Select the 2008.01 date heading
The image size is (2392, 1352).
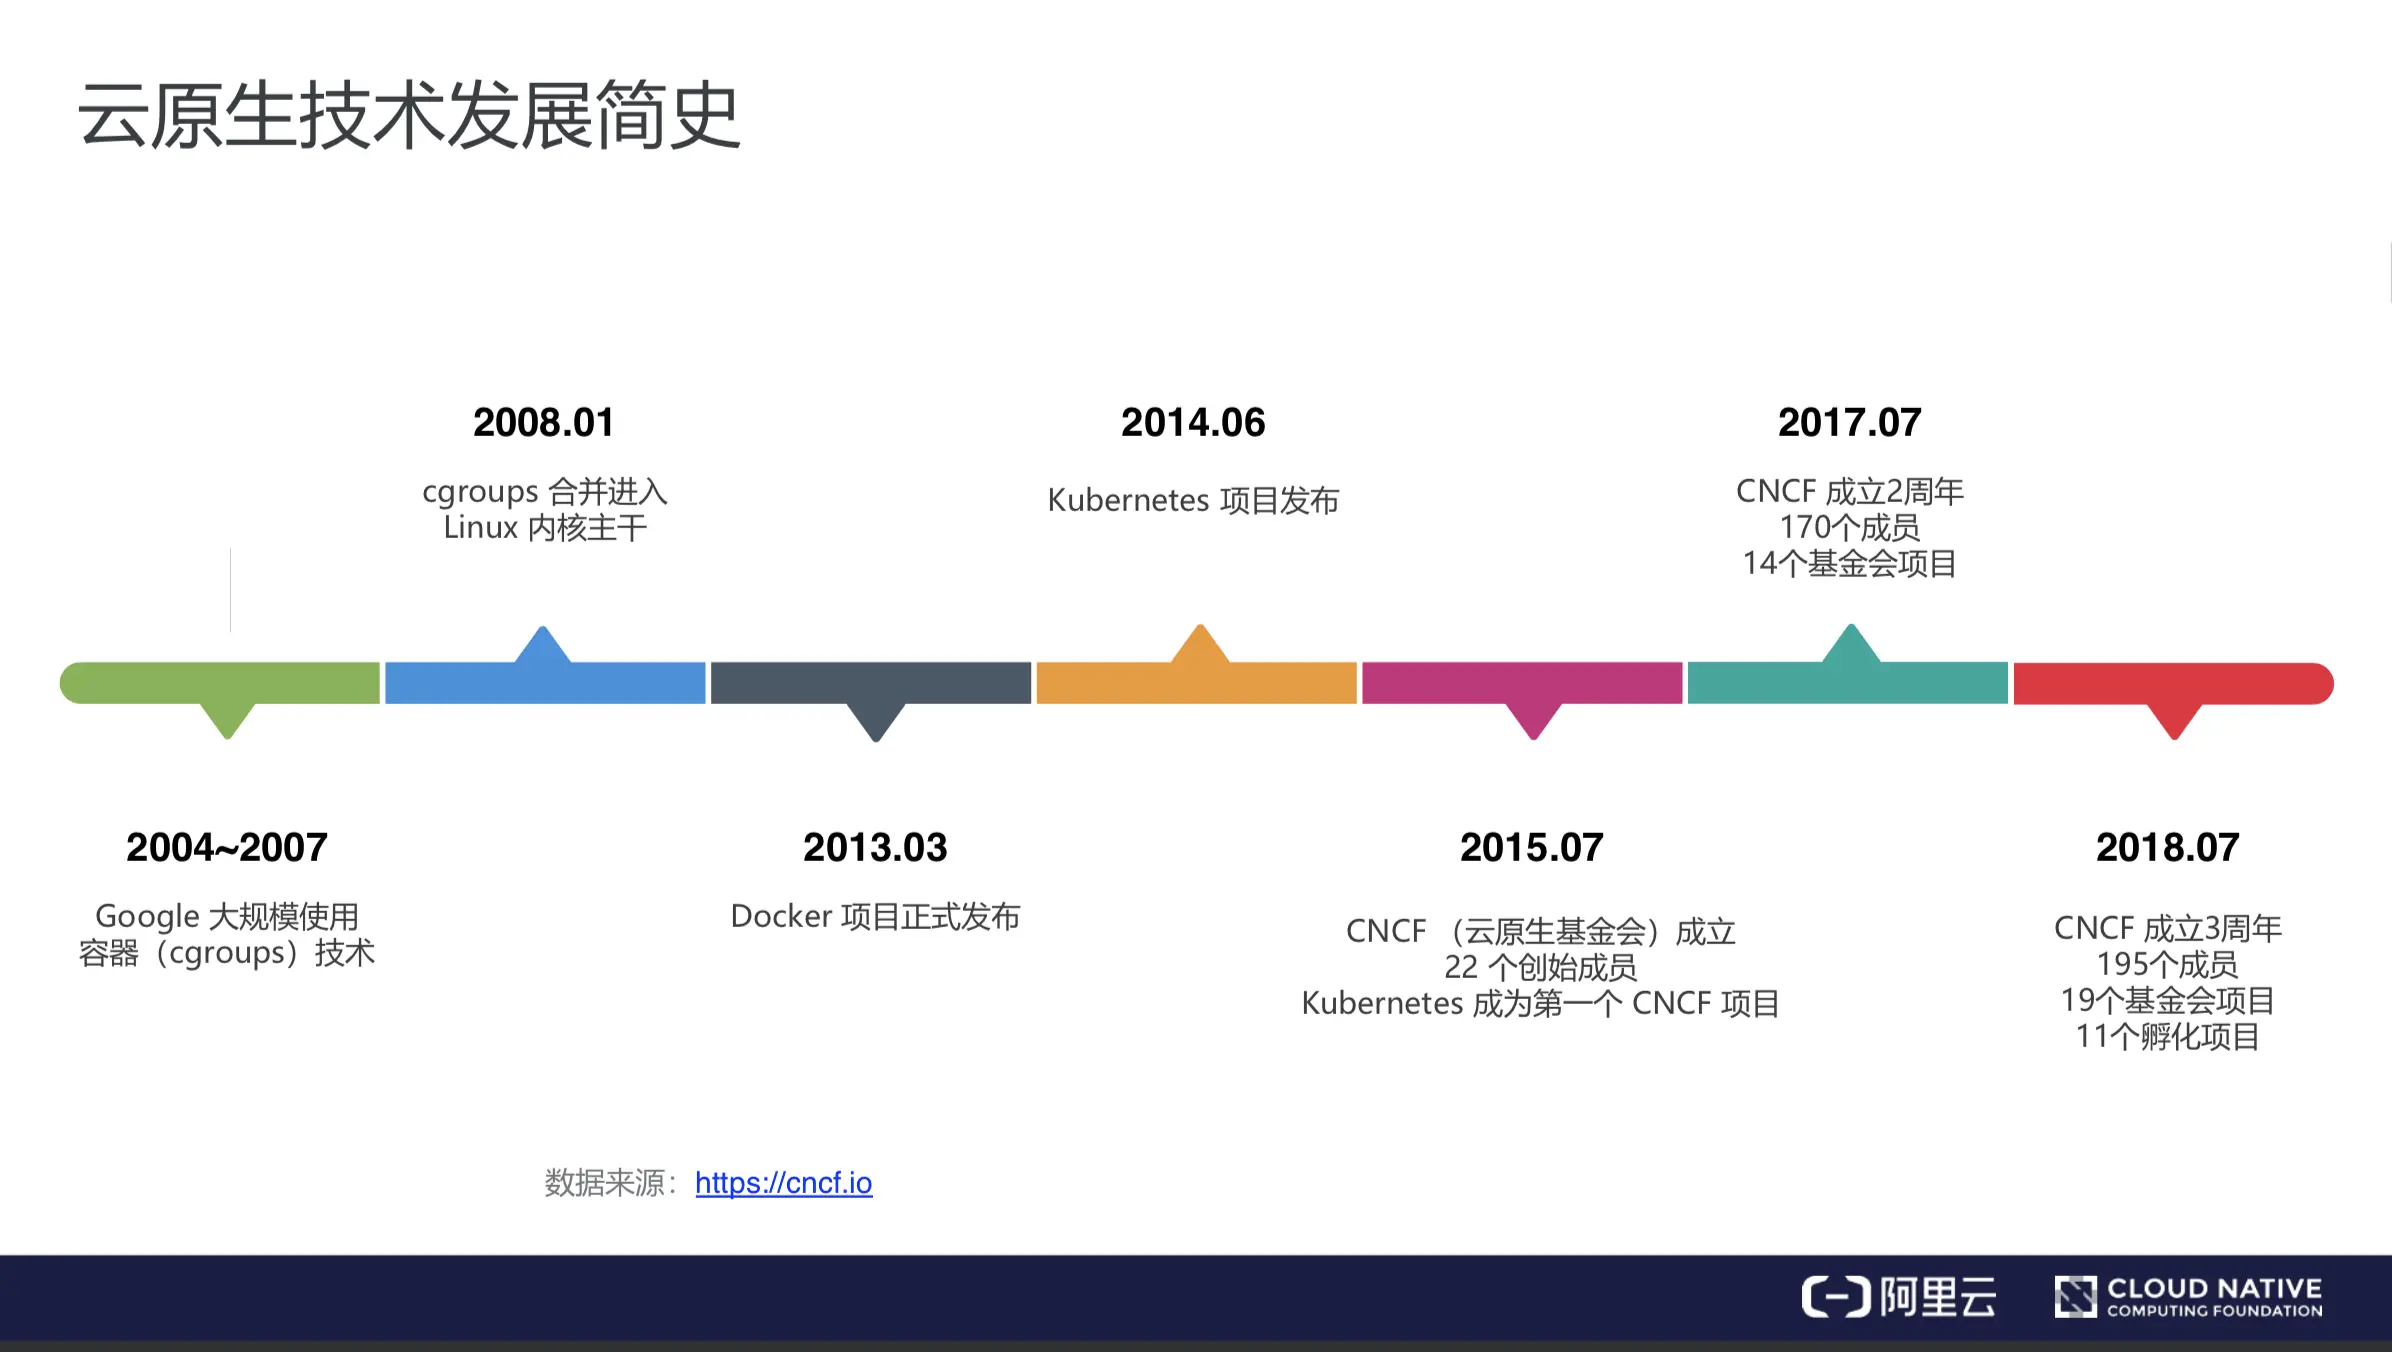click(x=543, y=423)
